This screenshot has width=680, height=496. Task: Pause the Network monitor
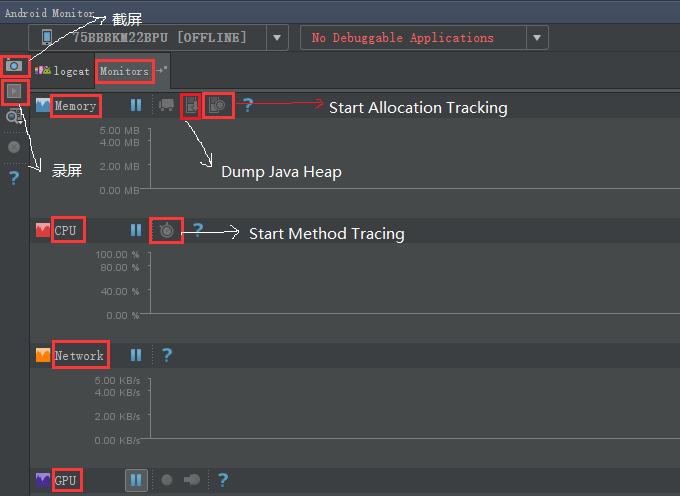point(136,355)
